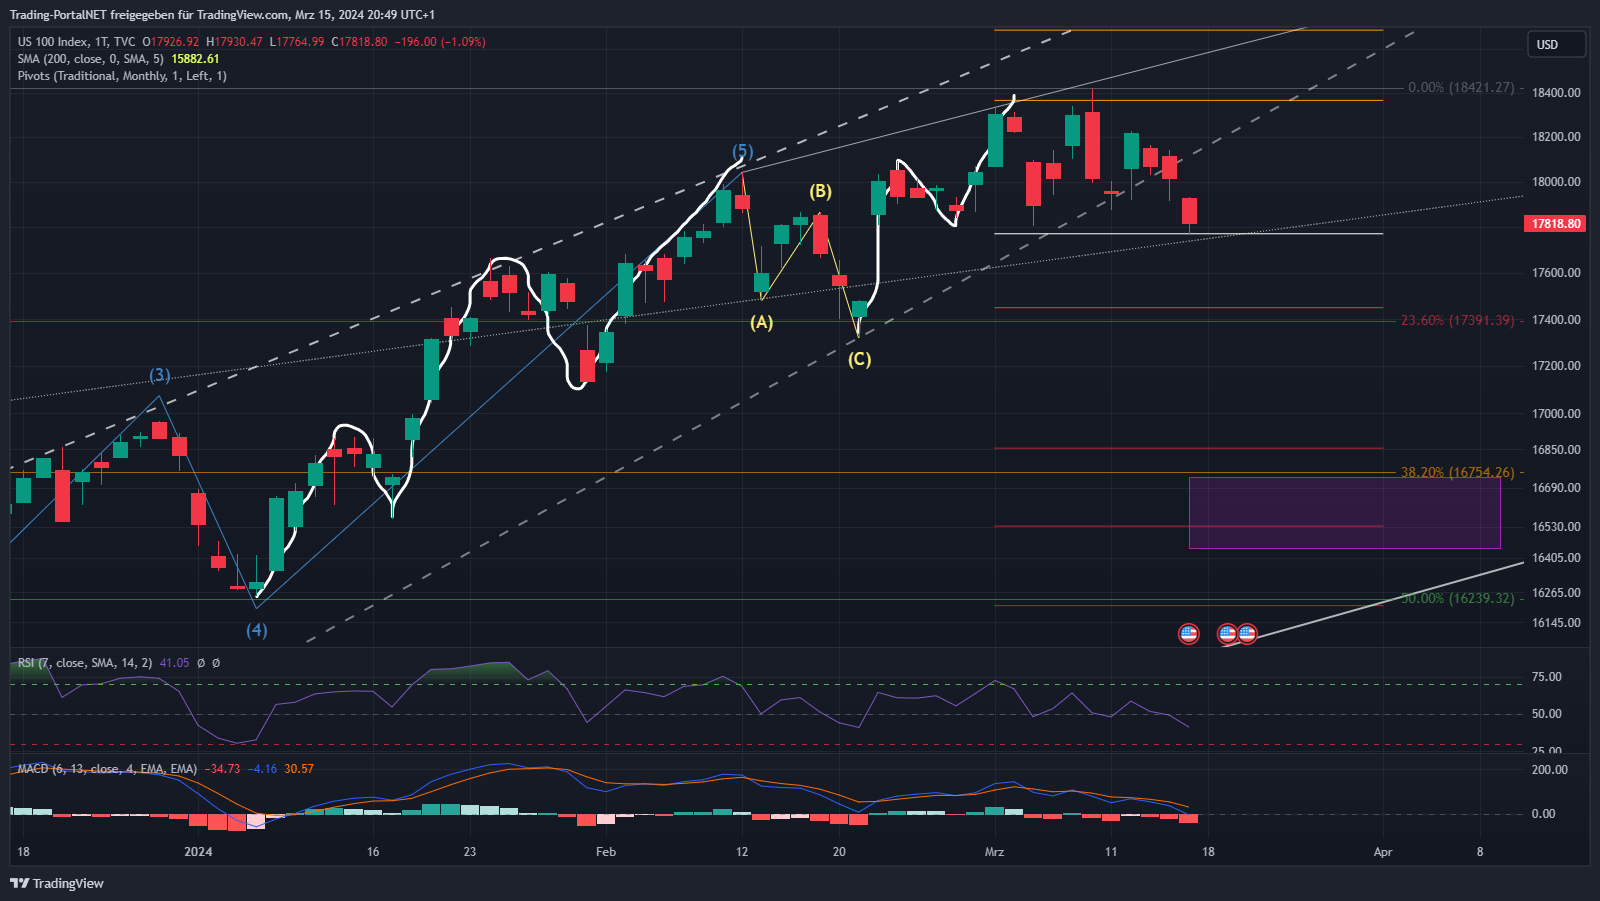Select the SMA 200 indicator legend
This screenshot has height=901, width=1600.
[90, 59]
